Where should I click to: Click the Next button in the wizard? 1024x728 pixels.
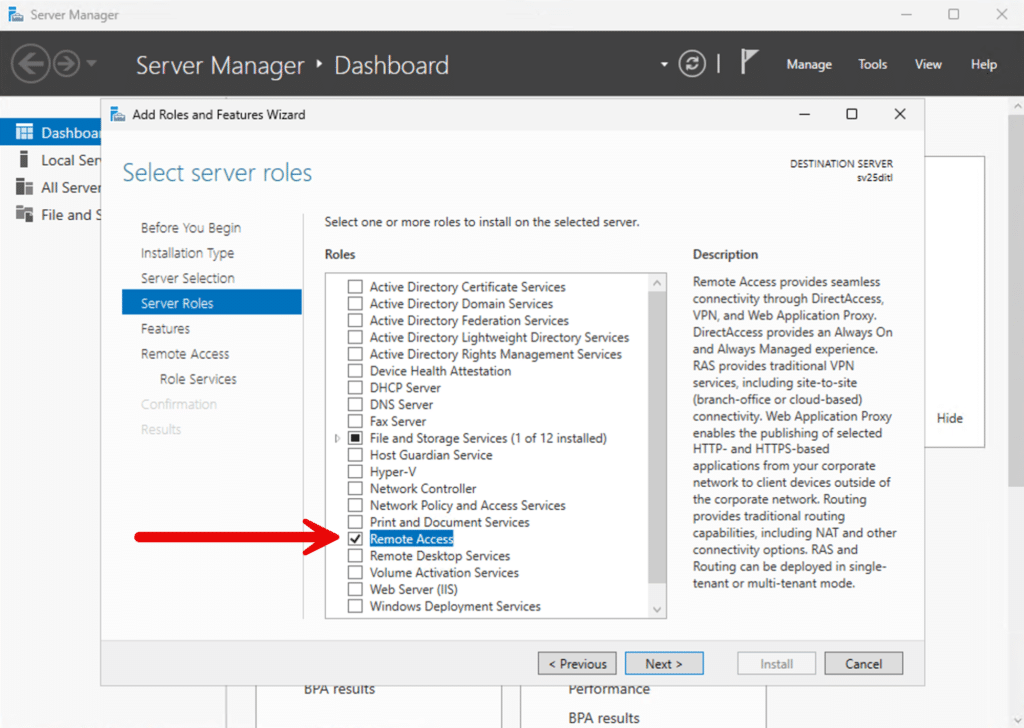point(664,663)
